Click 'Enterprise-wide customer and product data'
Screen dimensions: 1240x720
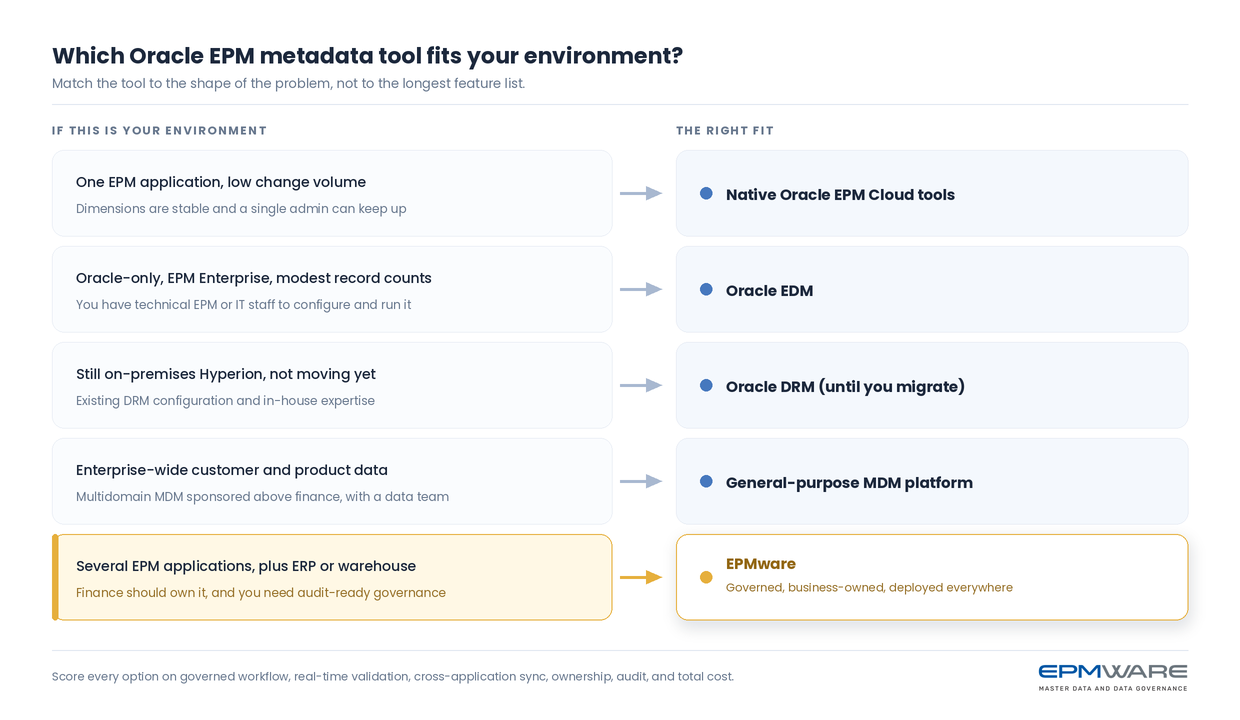click(232, 470)
